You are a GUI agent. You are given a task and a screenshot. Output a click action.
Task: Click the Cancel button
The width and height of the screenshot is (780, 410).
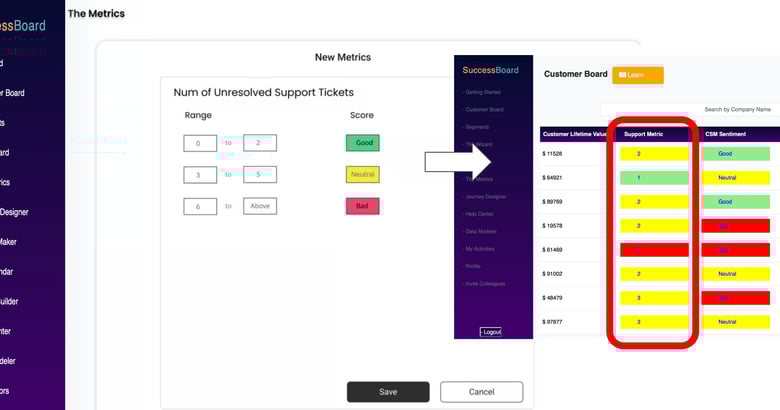pyautogui.click(x=481, y=392)
